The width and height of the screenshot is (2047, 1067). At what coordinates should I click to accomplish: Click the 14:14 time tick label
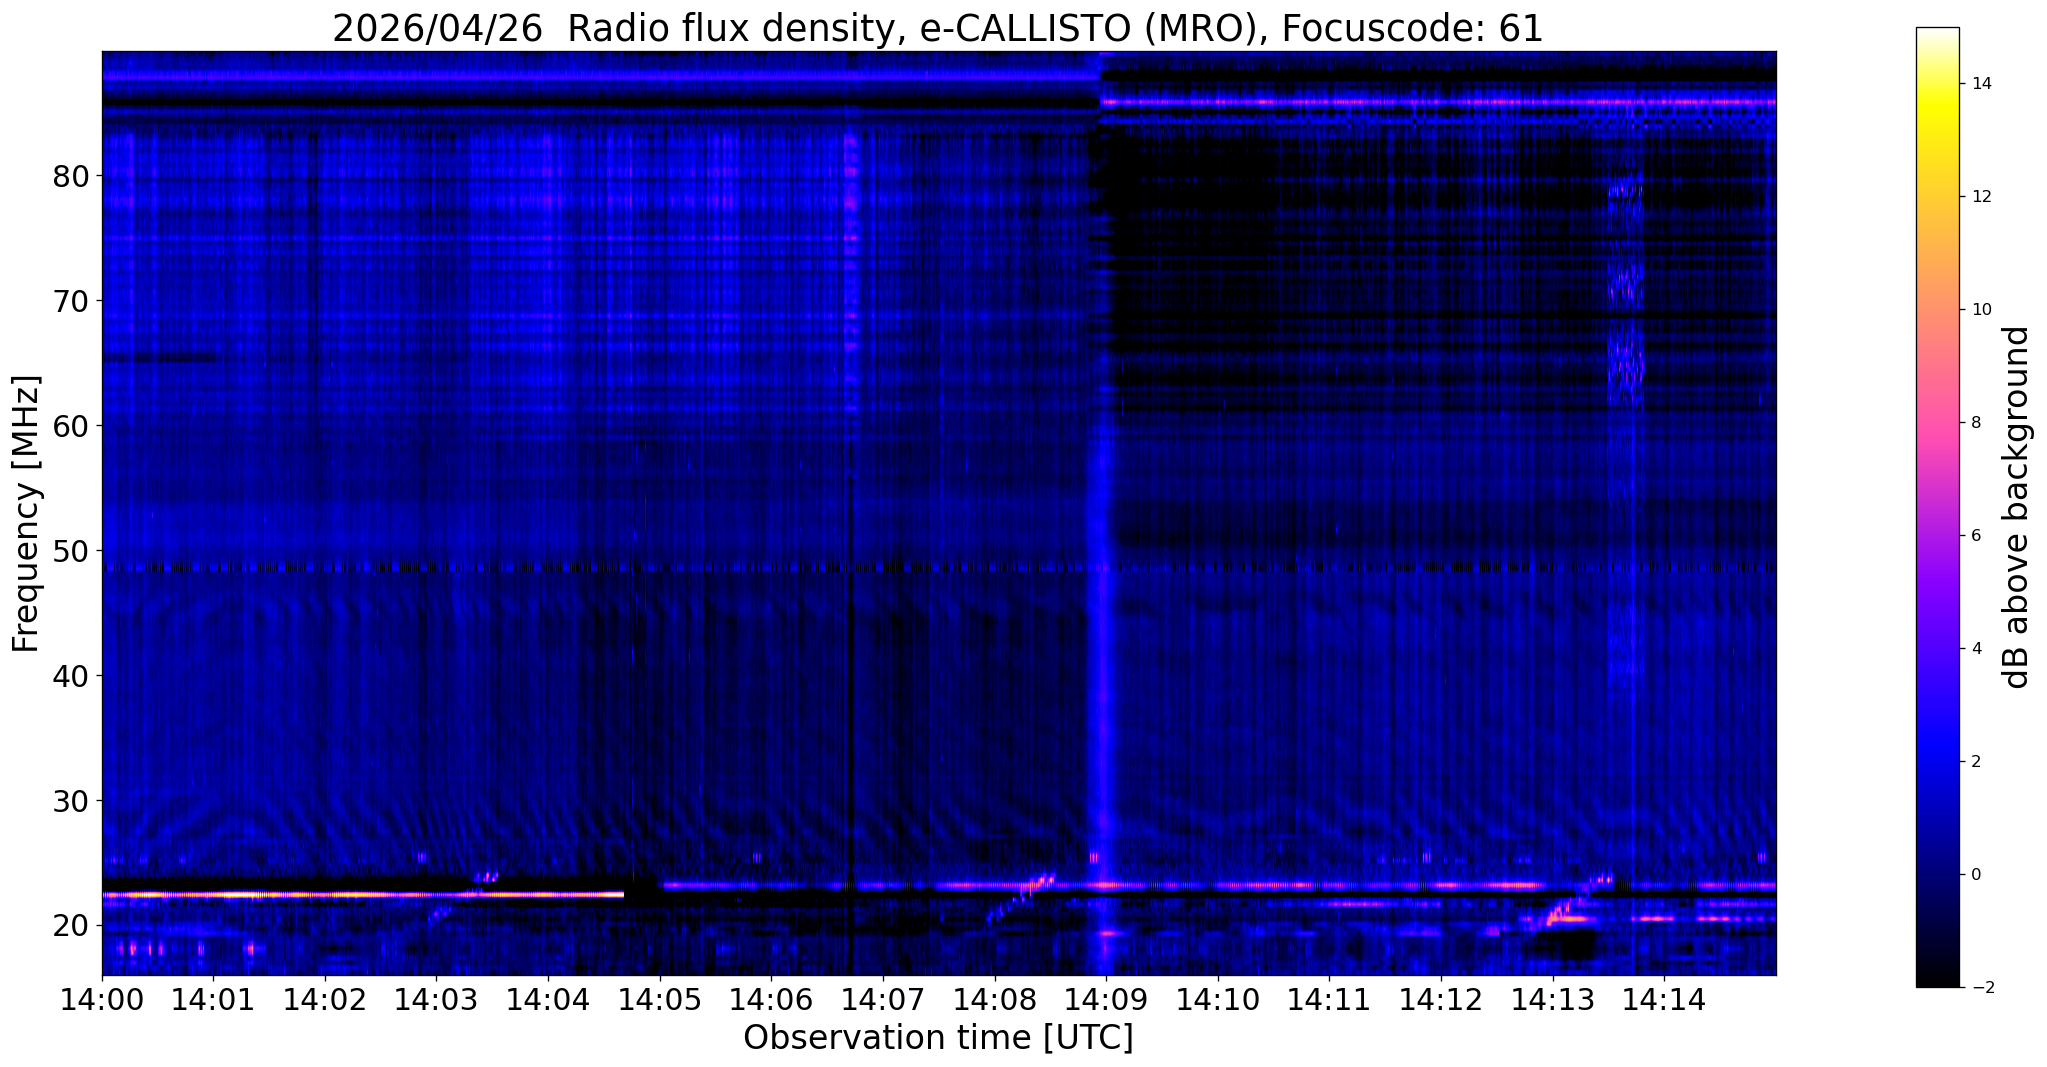pyautogui.click(x=1664, y=1000)
